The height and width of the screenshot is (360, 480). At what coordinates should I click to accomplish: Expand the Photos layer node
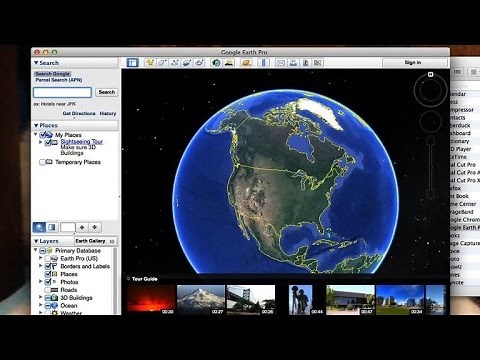coord(41,282)
